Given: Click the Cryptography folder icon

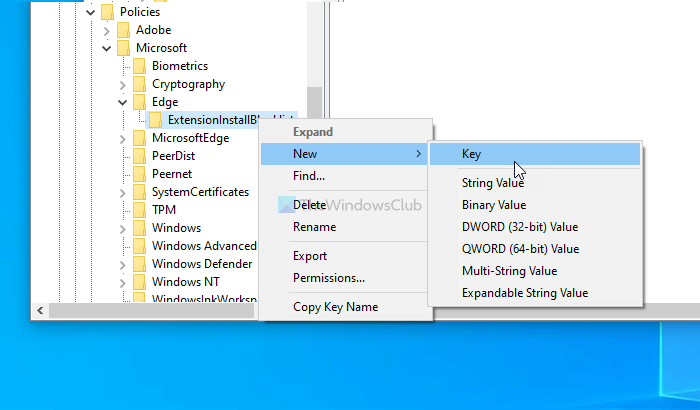Looking at the screenshot, I should (x=140, y=84).
